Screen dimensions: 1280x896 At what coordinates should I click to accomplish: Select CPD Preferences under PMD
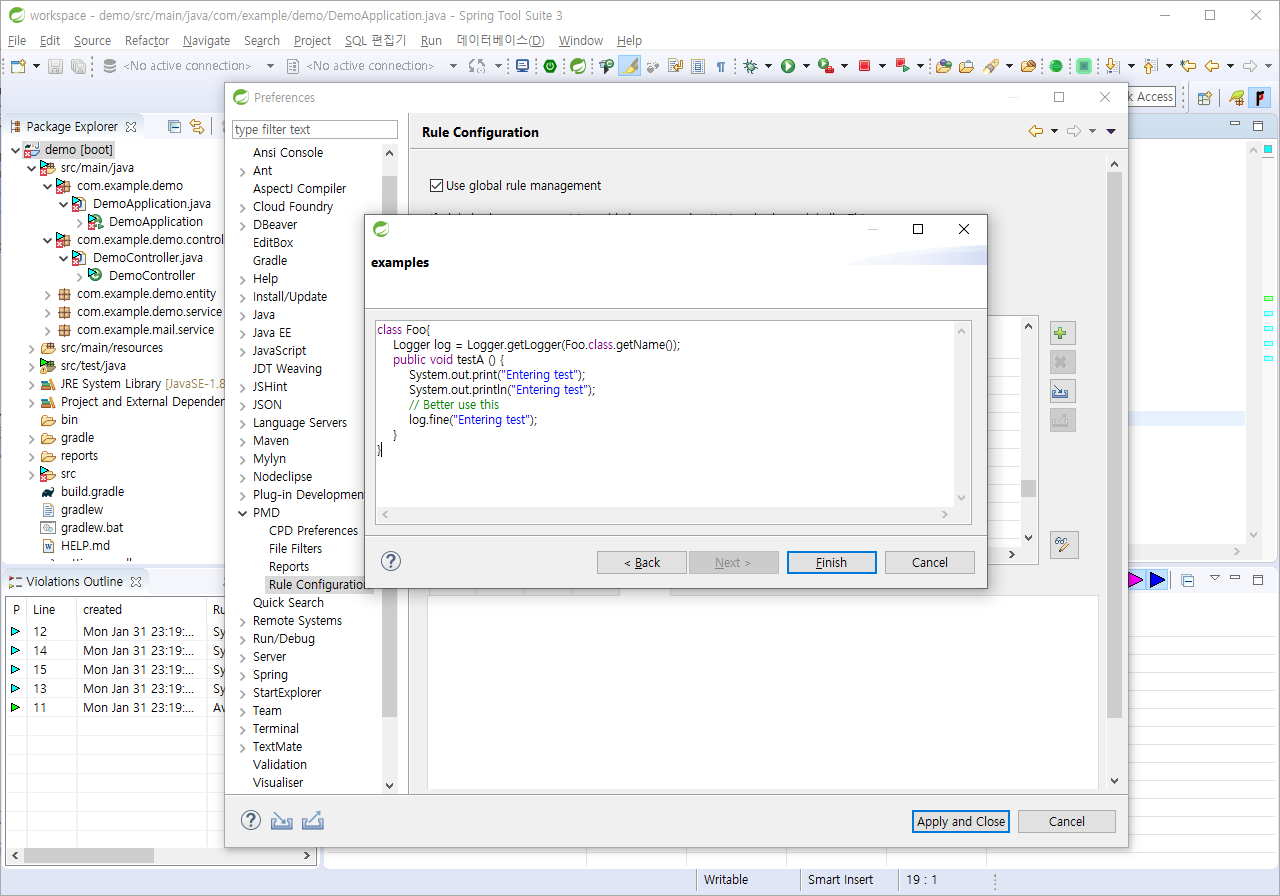pos(313,530)
